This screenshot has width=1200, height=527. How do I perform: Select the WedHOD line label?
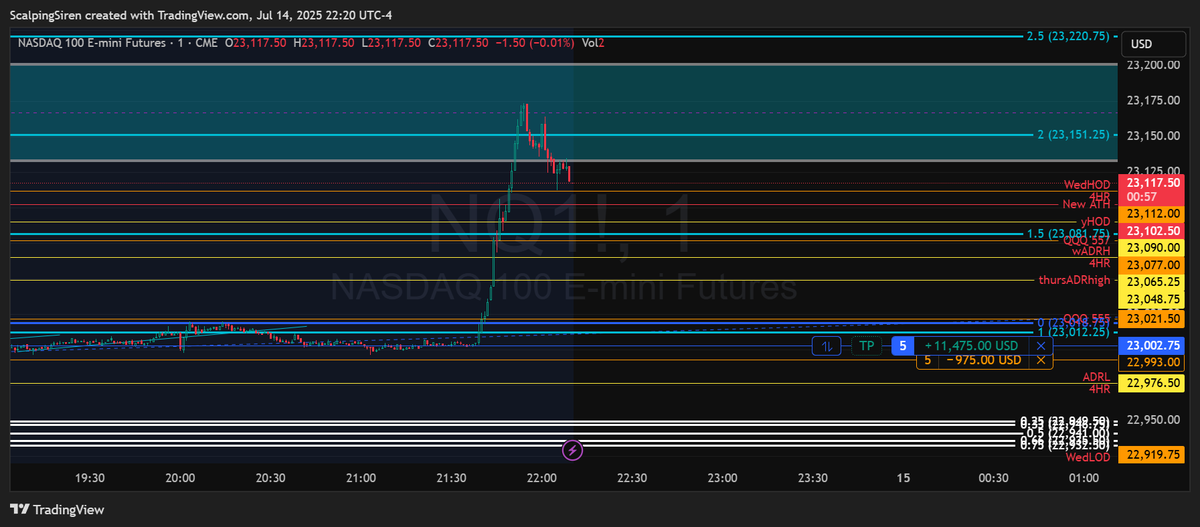click(1087, 185)
